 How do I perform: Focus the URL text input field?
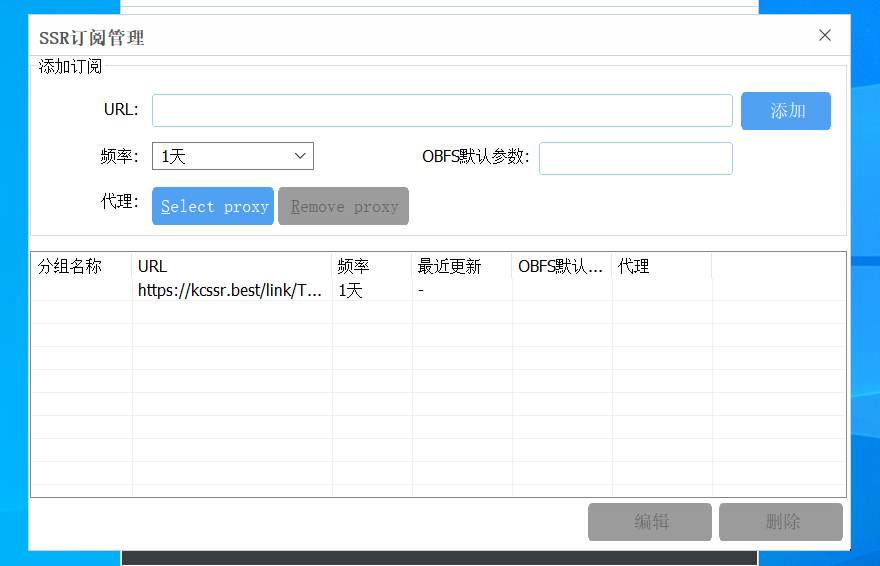[442, 110]
